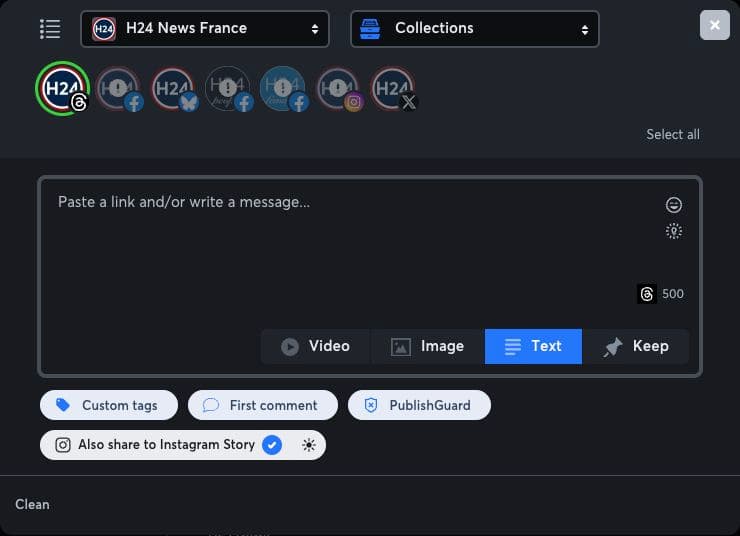Click the H24 logo in workspace dropdown
This screenshot has width=740, height=536.
point(104,29)
